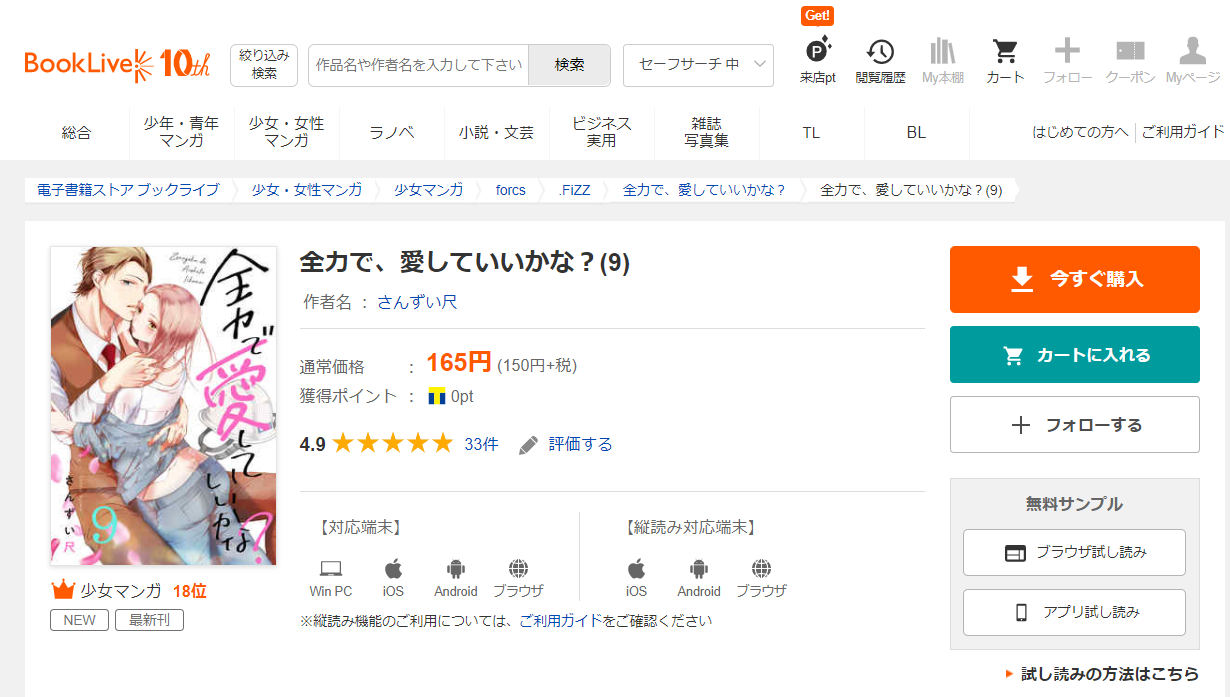Open ご利用ガイド link in header

coord(1183,132)
